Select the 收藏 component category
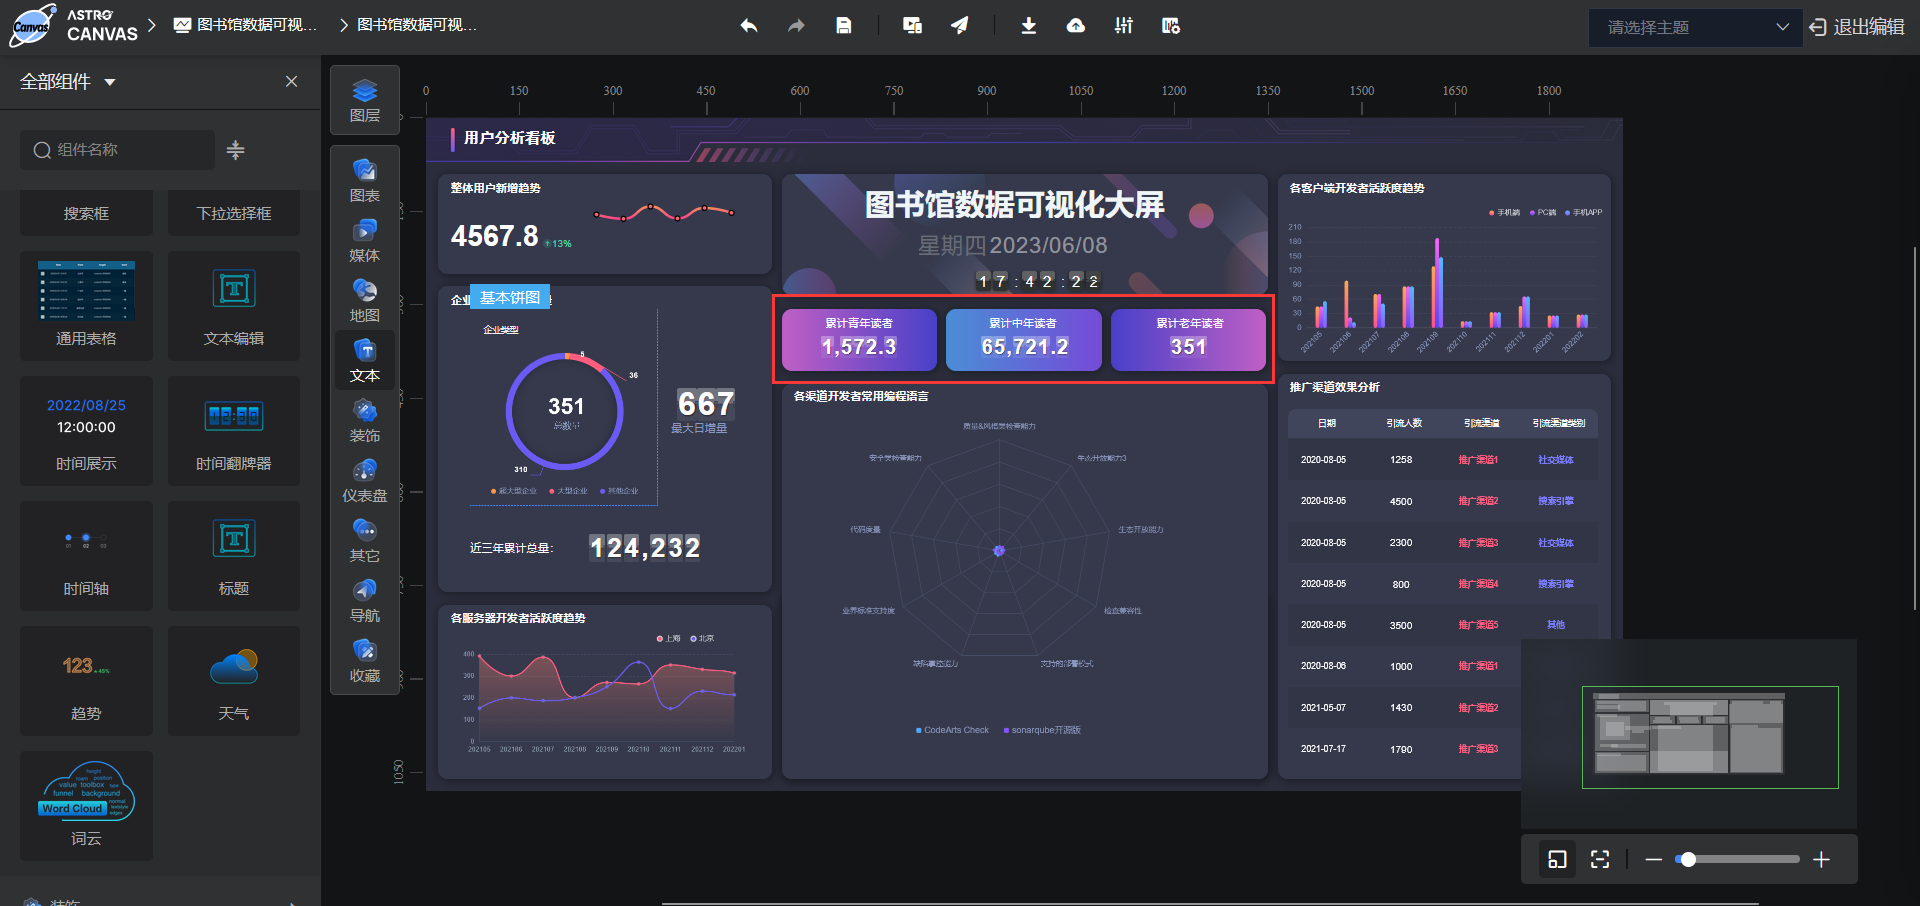Image resolution: width=1920 pixels, height=906 pixels. click(x=364, y=660)
